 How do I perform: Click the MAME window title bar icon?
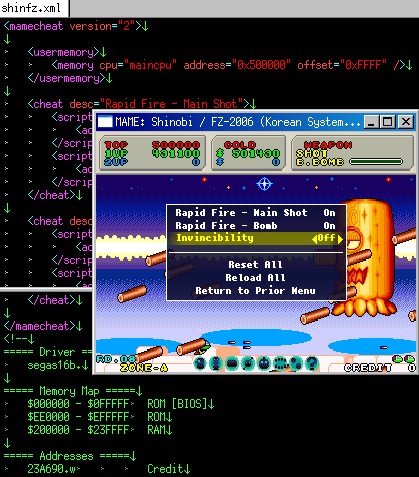pyautogui.click(x=105, y=122)
